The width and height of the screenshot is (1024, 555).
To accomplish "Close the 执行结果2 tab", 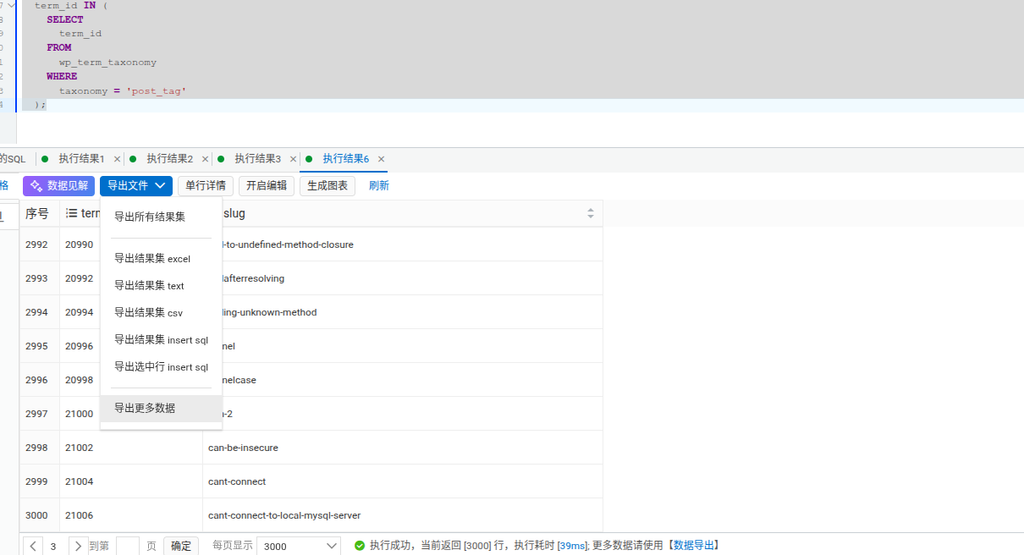I will tap(205, 159).
